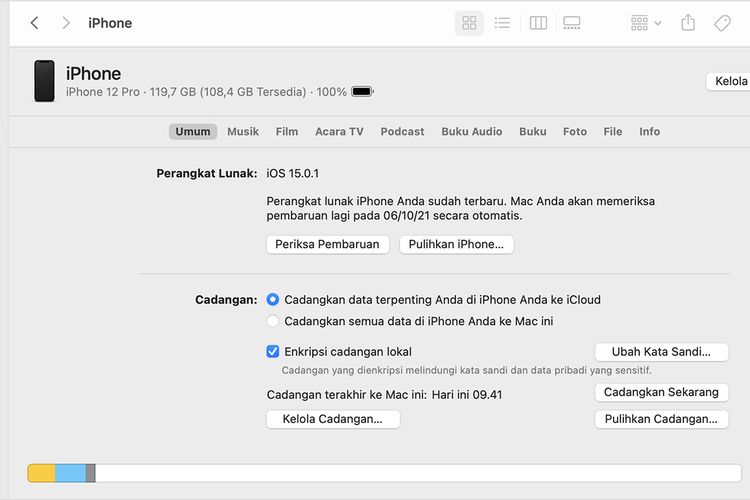Click the 'Hari ini 09.41' backup time

467,395
